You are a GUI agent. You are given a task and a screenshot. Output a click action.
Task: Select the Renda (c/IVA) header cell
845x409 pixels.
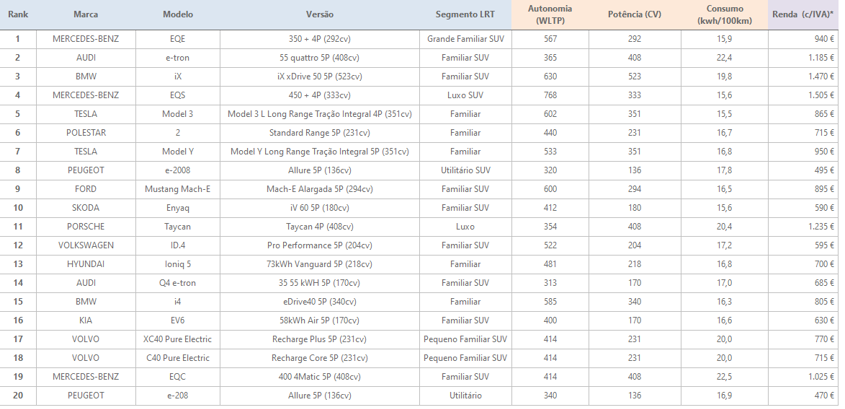pos(803,15)
